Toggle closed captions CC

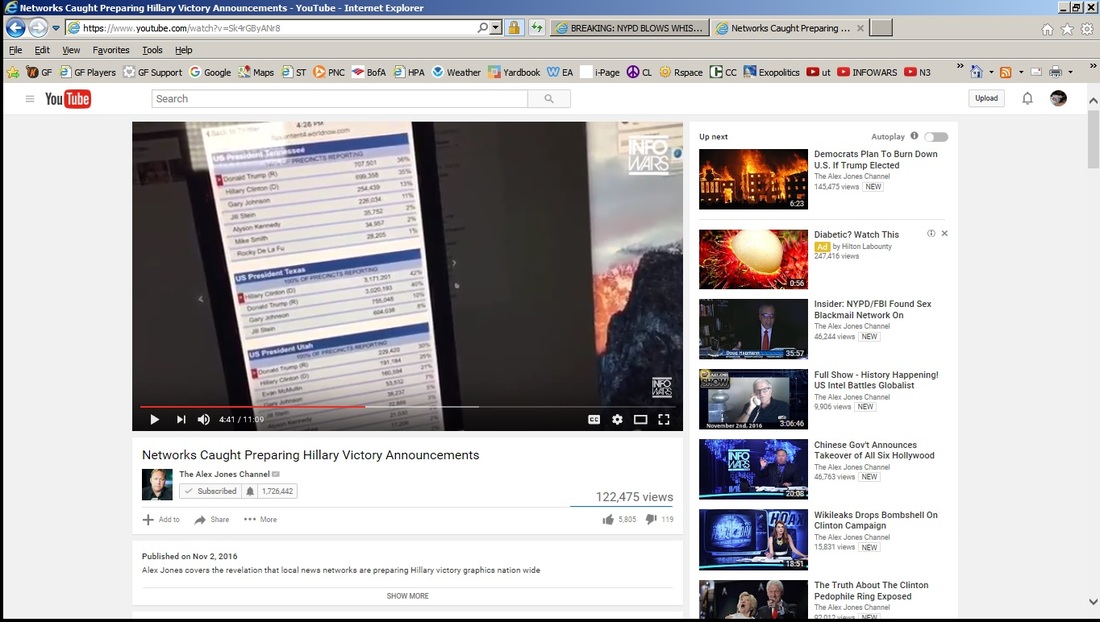[593, 419]
